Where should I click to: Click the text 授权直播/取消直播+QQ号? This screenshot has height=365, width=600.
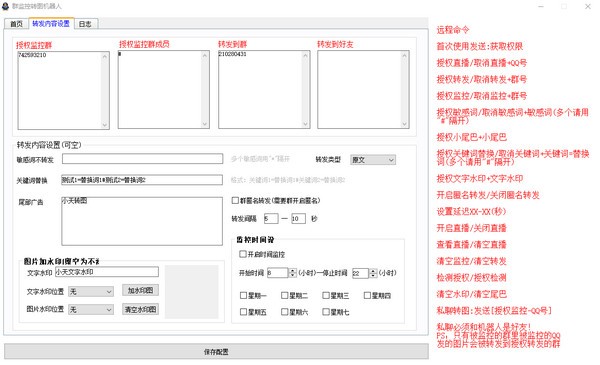tap(482, 63)
